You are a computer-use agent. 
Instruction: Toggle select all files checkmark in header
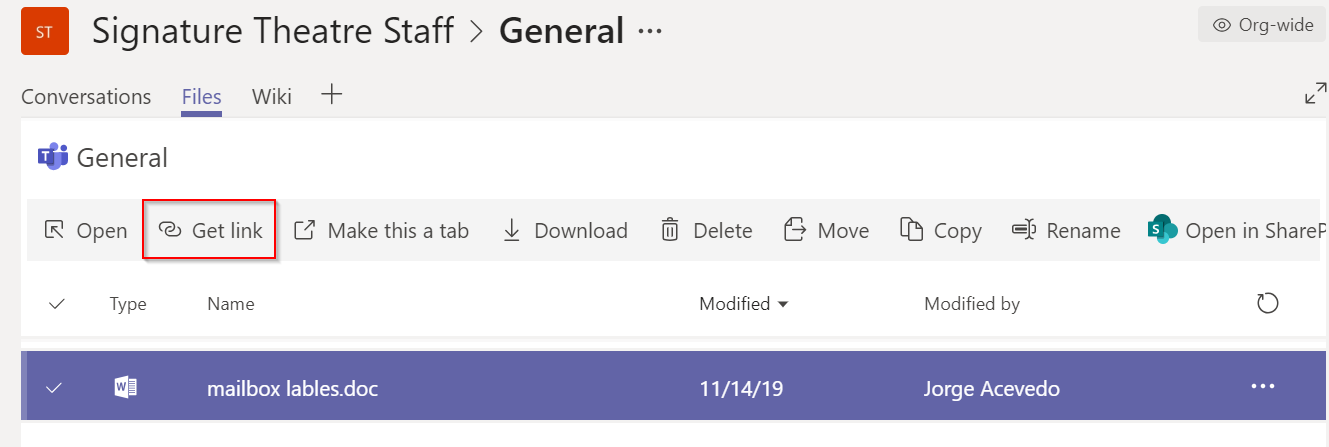point(57,304)
